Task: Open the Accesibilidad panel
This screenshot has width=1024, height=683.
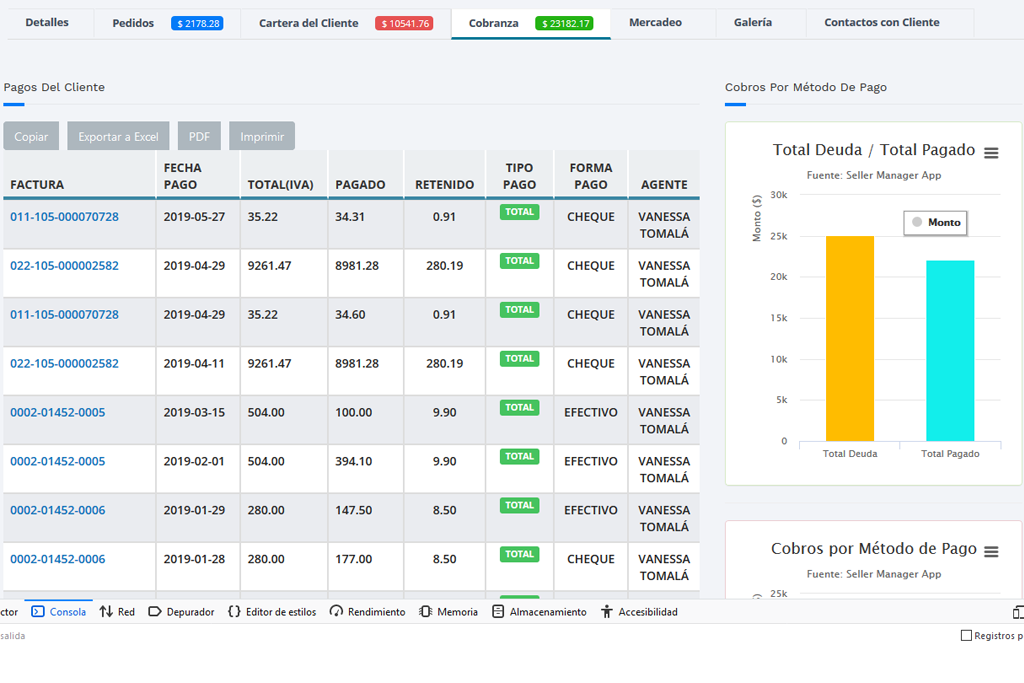Action: (639, 612)
